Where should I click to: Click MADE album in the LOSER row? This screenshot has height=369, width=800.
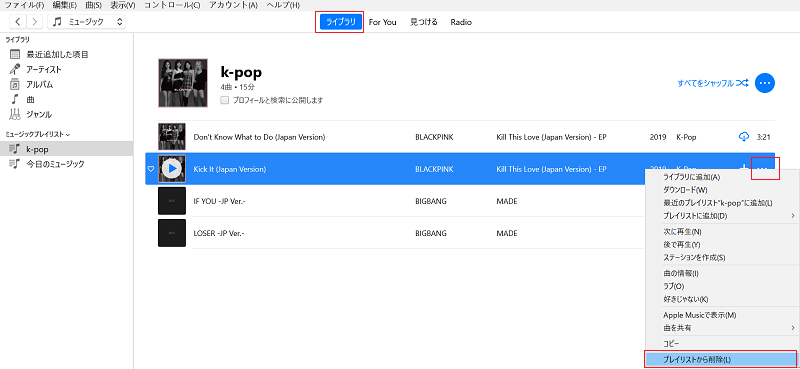coord(507,233)
